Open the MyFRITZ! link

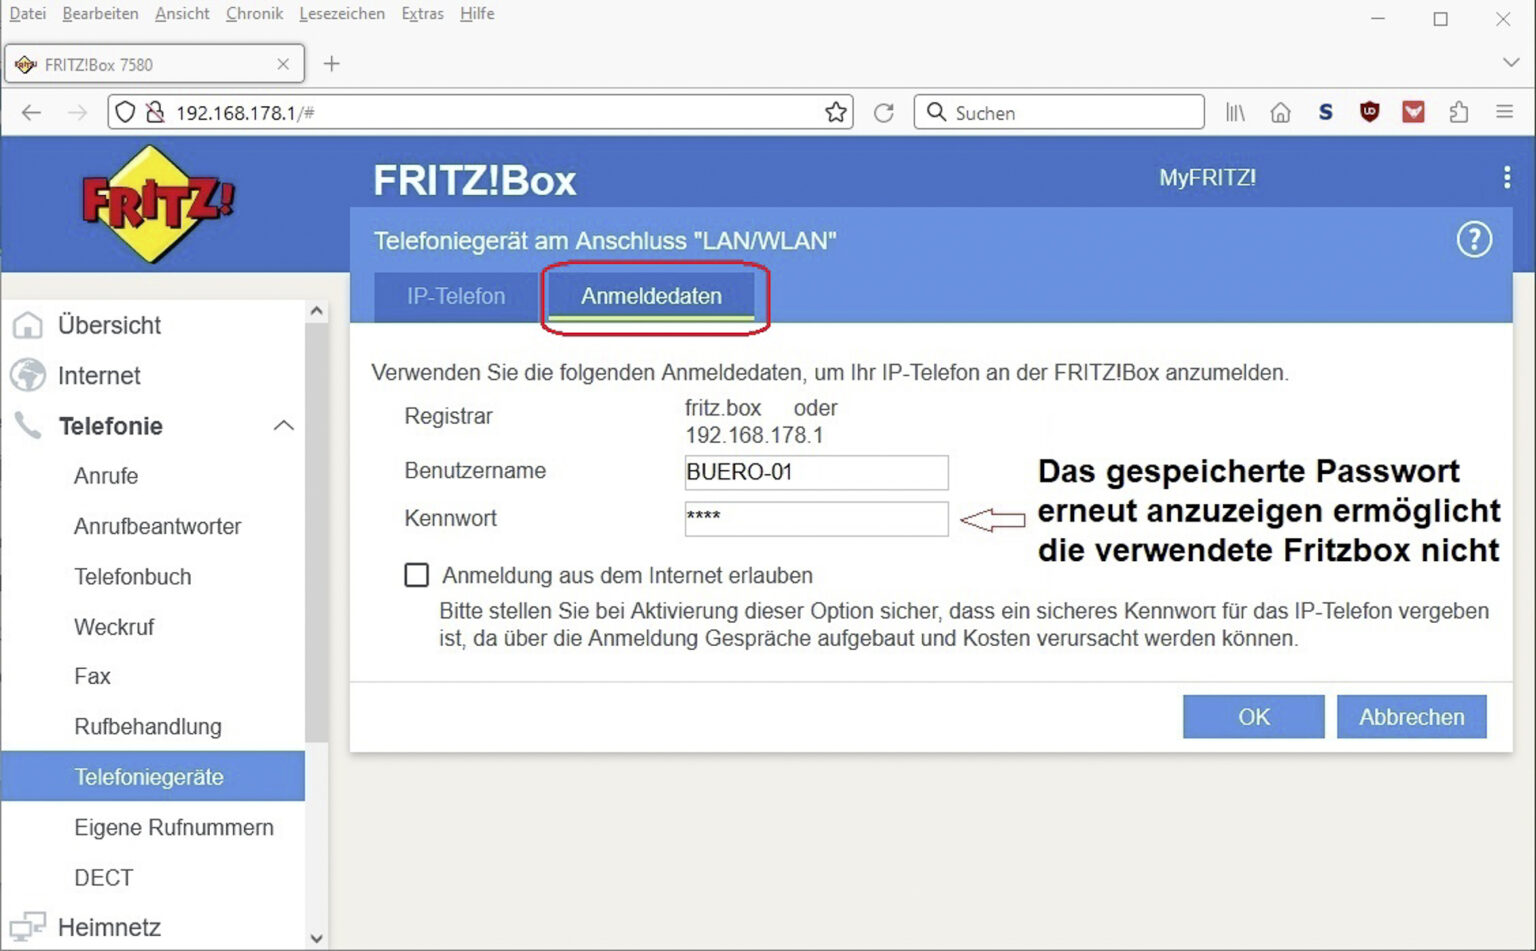coord(1207,178)
